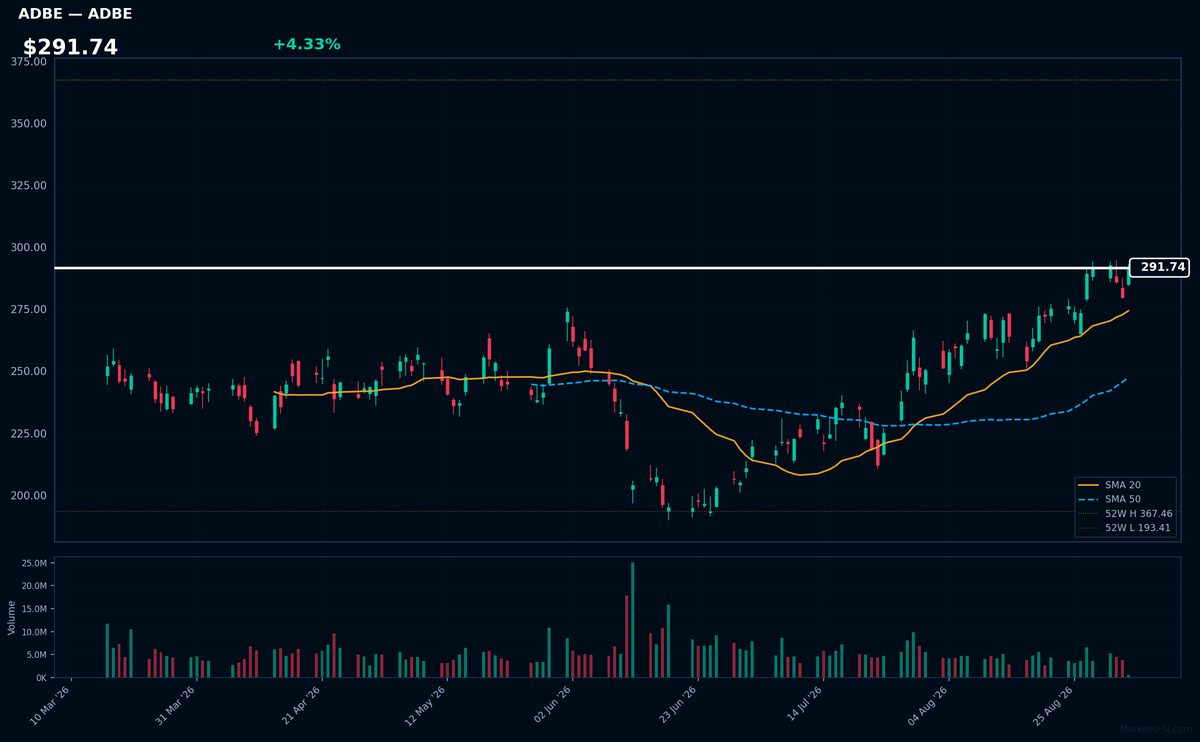Image resolution: width=1200 pixels, height=742 pixels.
Task: Click the 25.0M volume axis label
Action: (x=33, y=564)
